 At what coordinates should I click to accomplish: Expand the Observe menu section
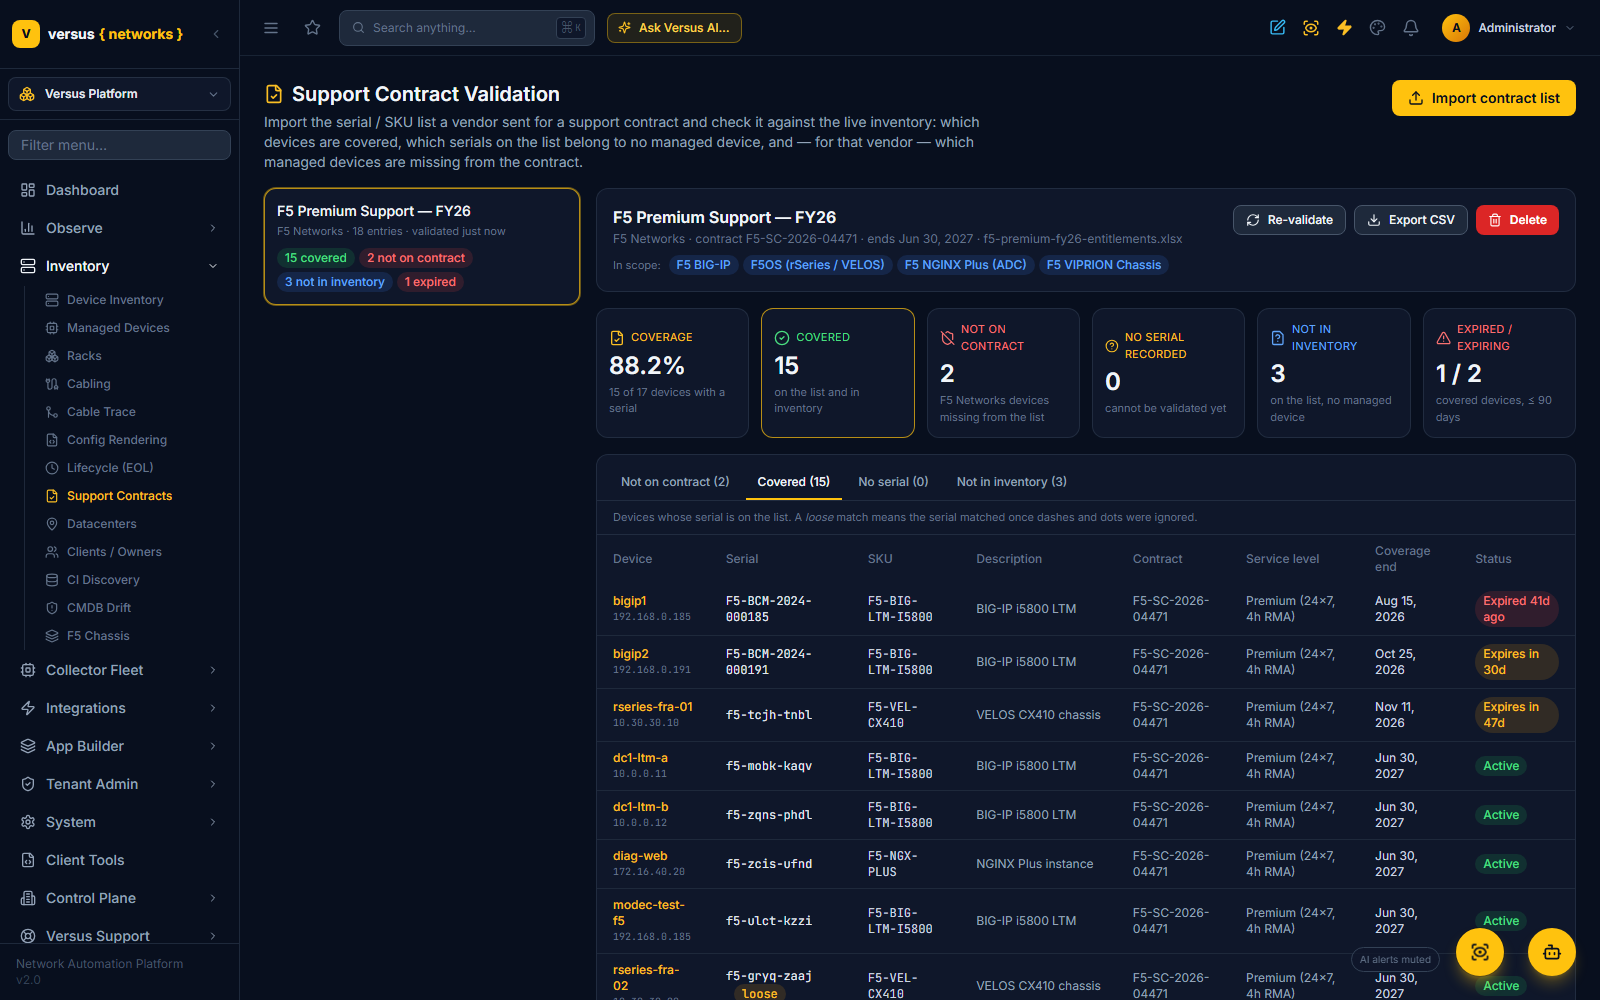tap(119, 228)
